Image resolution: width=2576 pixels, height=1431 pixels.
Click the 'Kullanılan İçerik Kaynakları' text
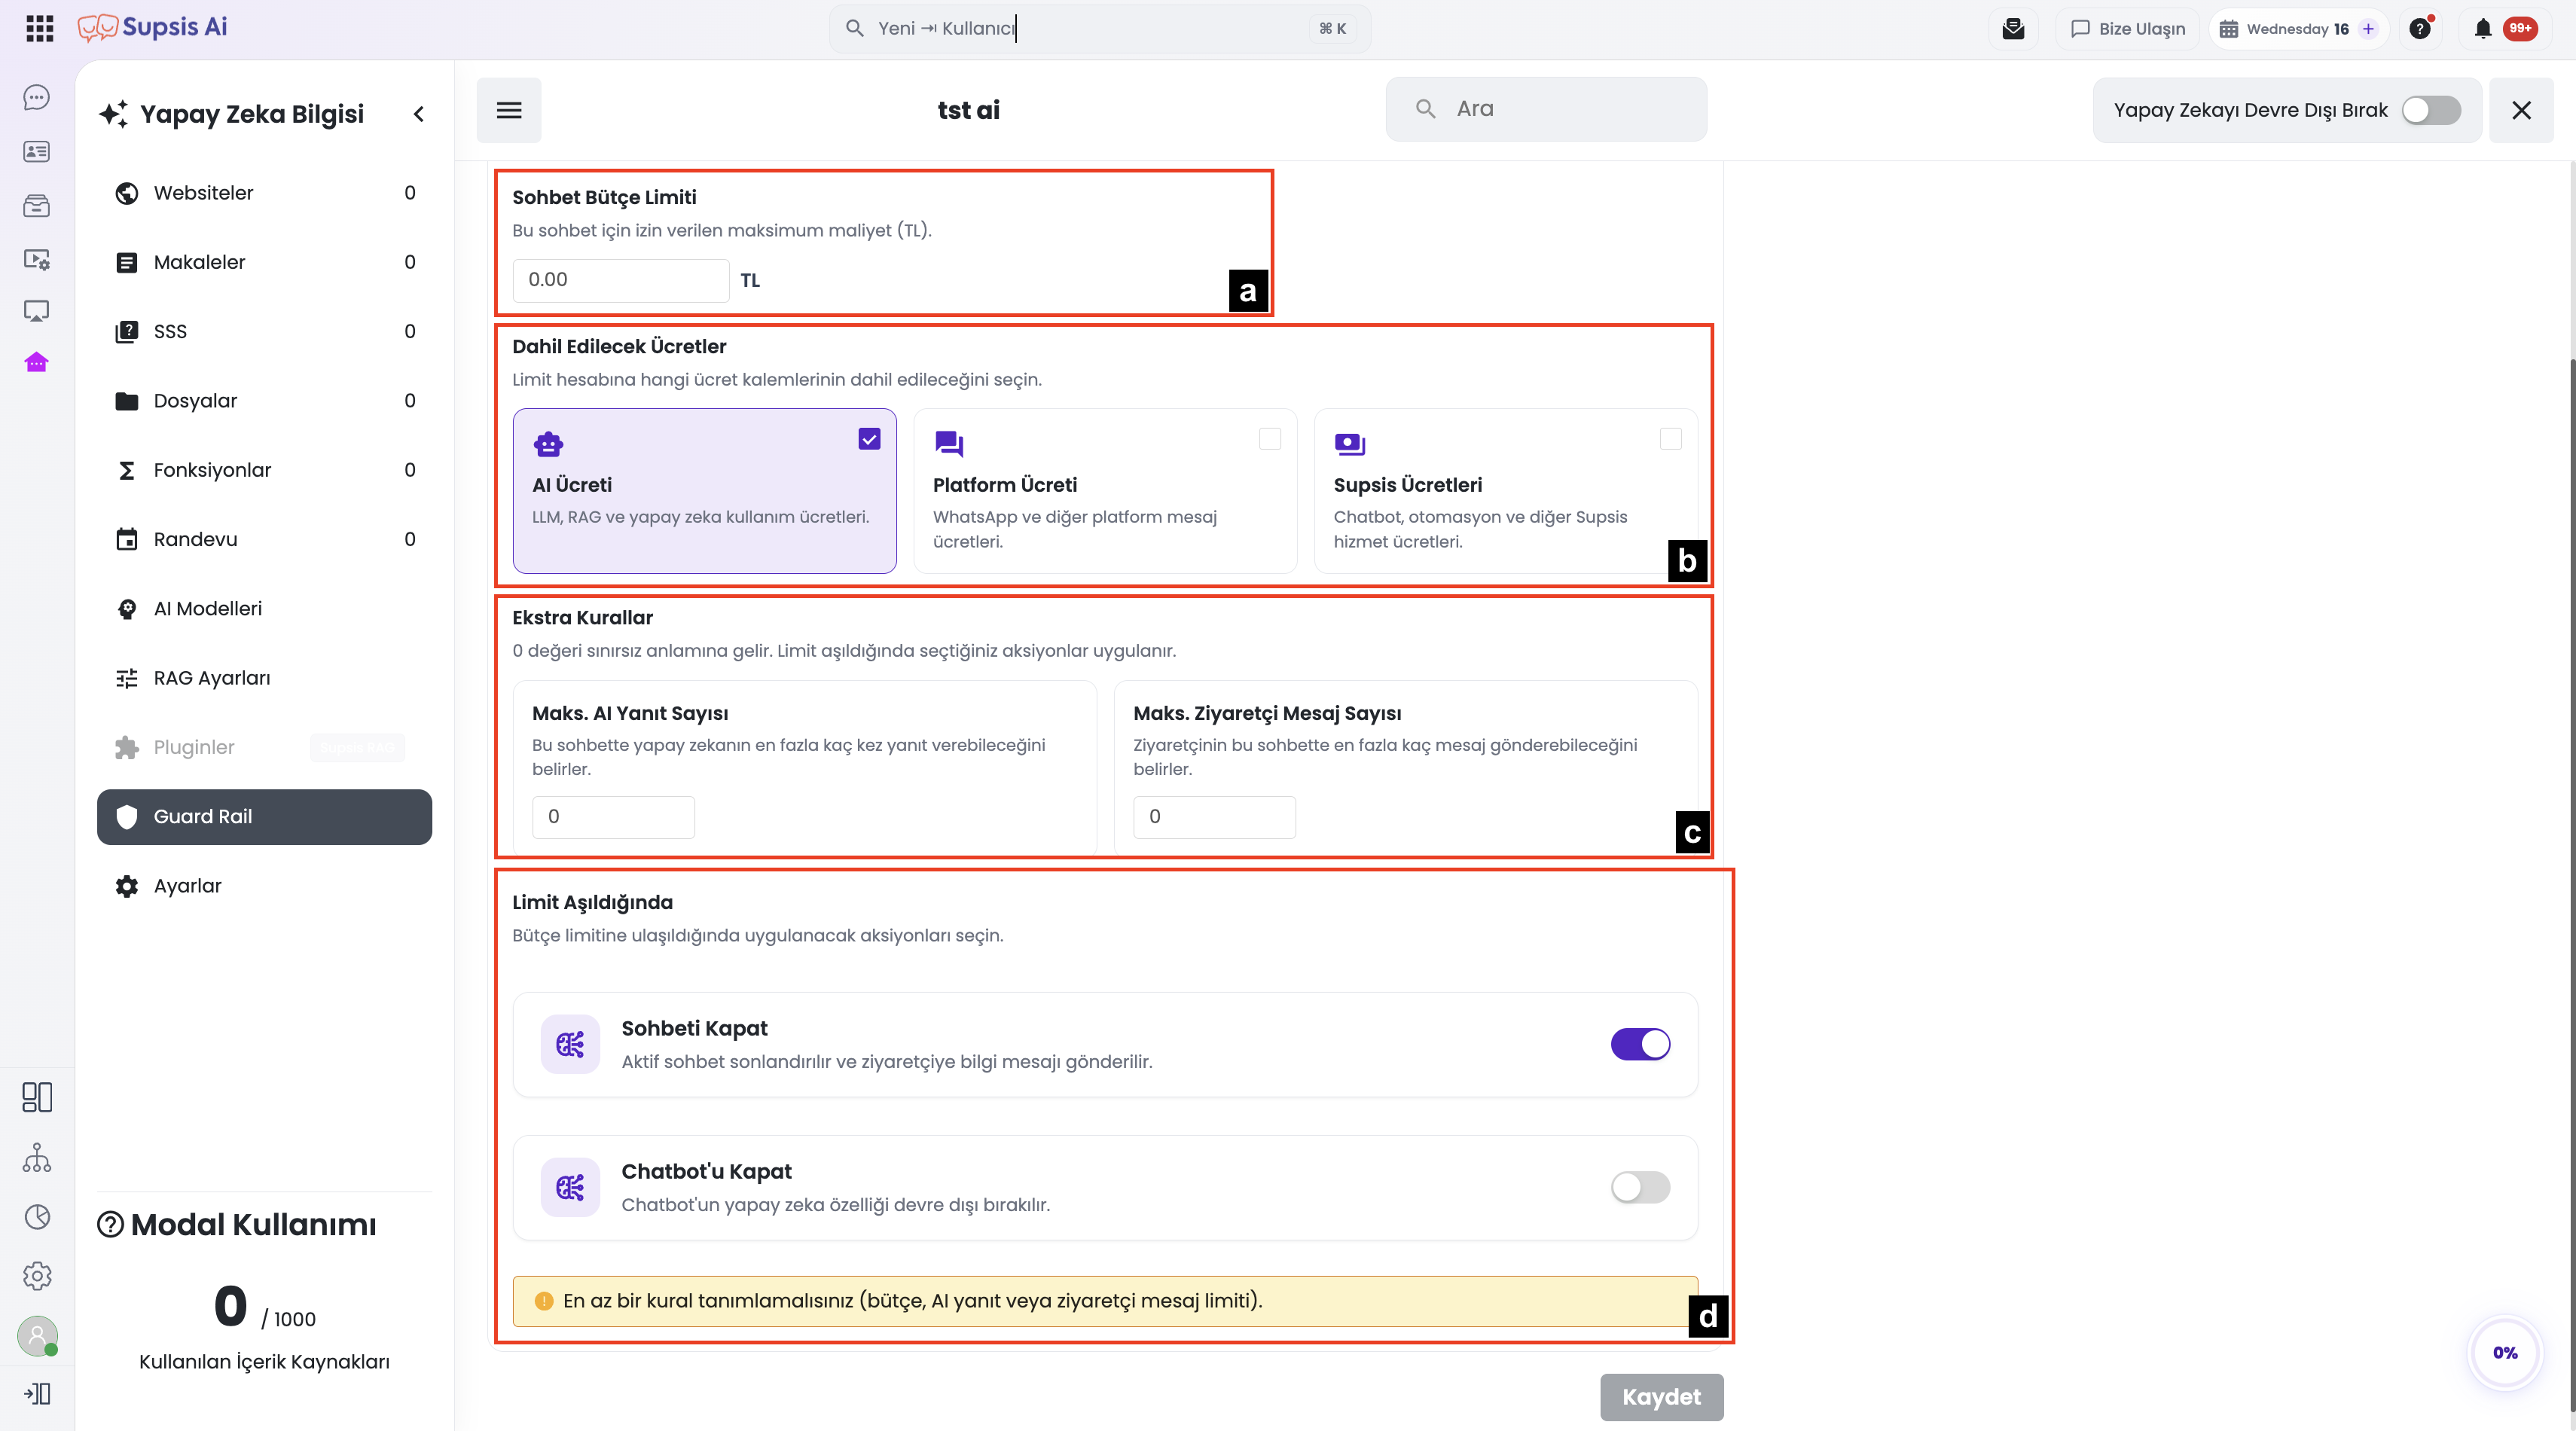[264, 1362]
